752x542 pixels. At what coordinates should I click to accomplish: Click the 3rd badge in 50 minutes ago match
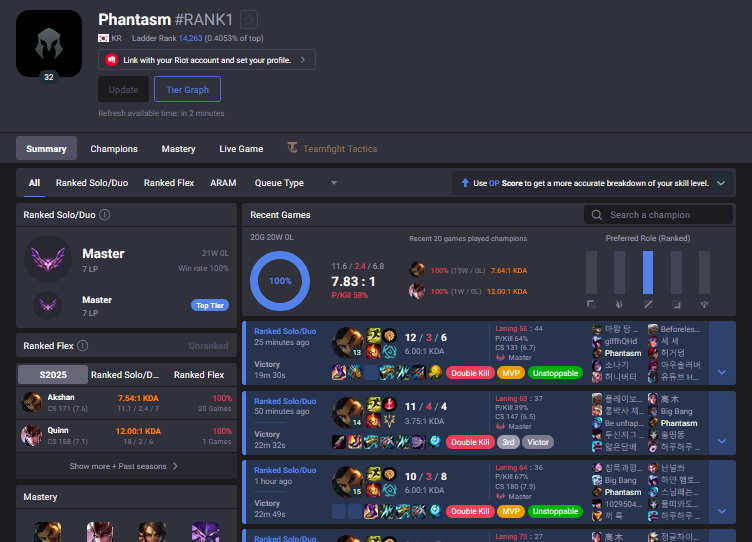(508, 442)
